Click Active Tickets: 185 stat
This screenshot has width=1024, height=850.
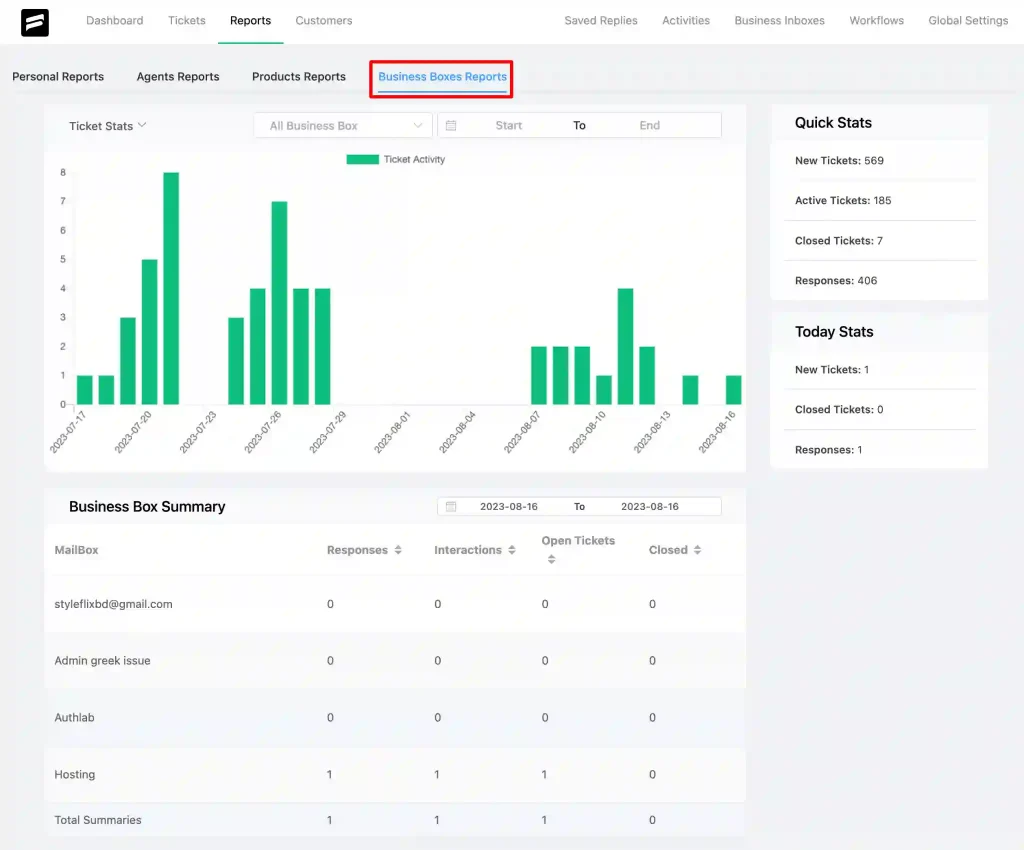[x=842, y=200]
